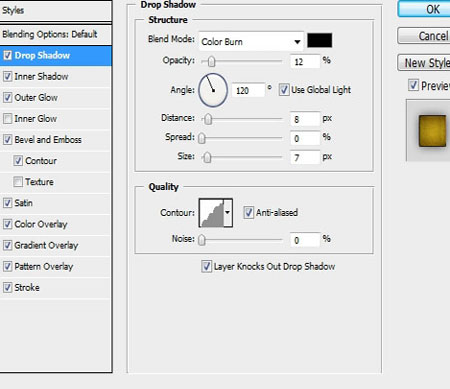Open the Blend Mode dropdown
Viewport: 450px width, 389px height.
[x=251, y=42]
